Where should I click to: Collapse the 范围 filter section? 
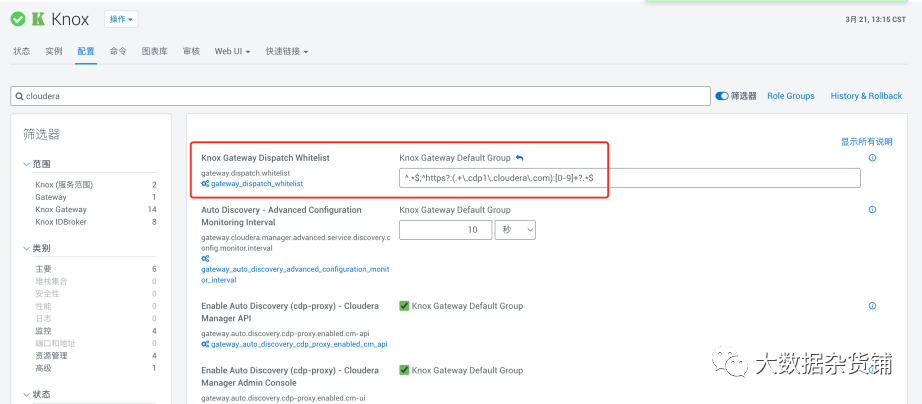point(36,163)
